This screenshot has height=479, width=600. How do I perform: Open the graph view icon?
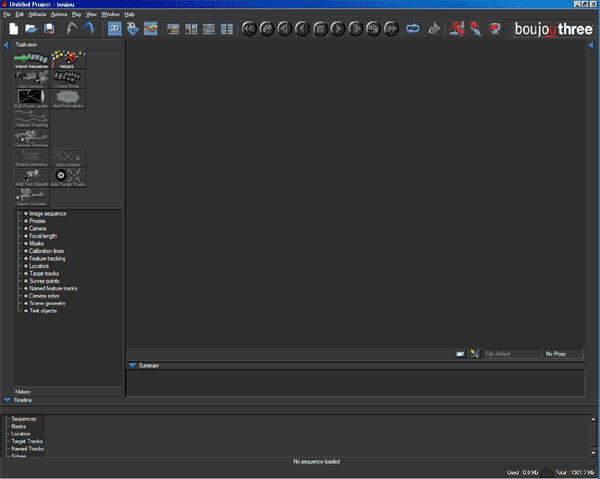coord(150,29)
